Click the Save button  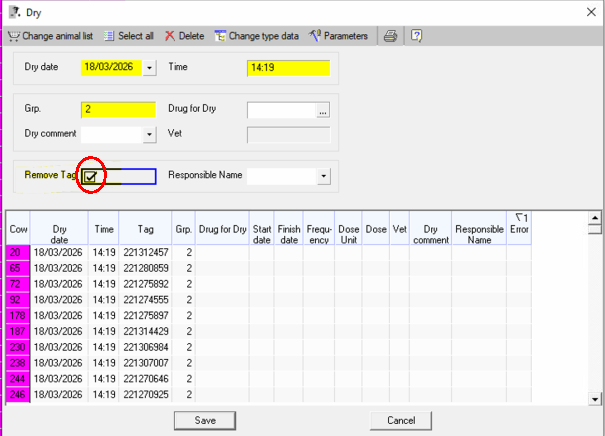[205, 421]
